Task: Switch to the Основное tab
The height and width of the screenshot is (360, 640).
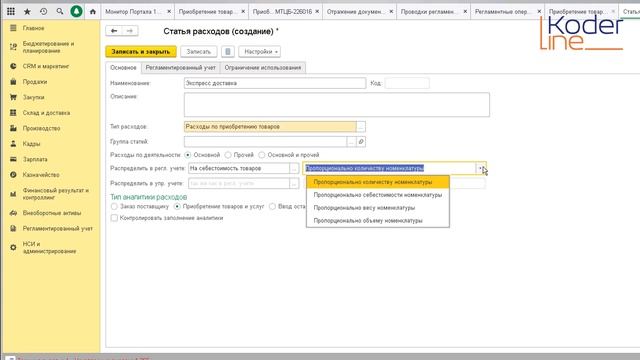Action: (x=123, y=68)
